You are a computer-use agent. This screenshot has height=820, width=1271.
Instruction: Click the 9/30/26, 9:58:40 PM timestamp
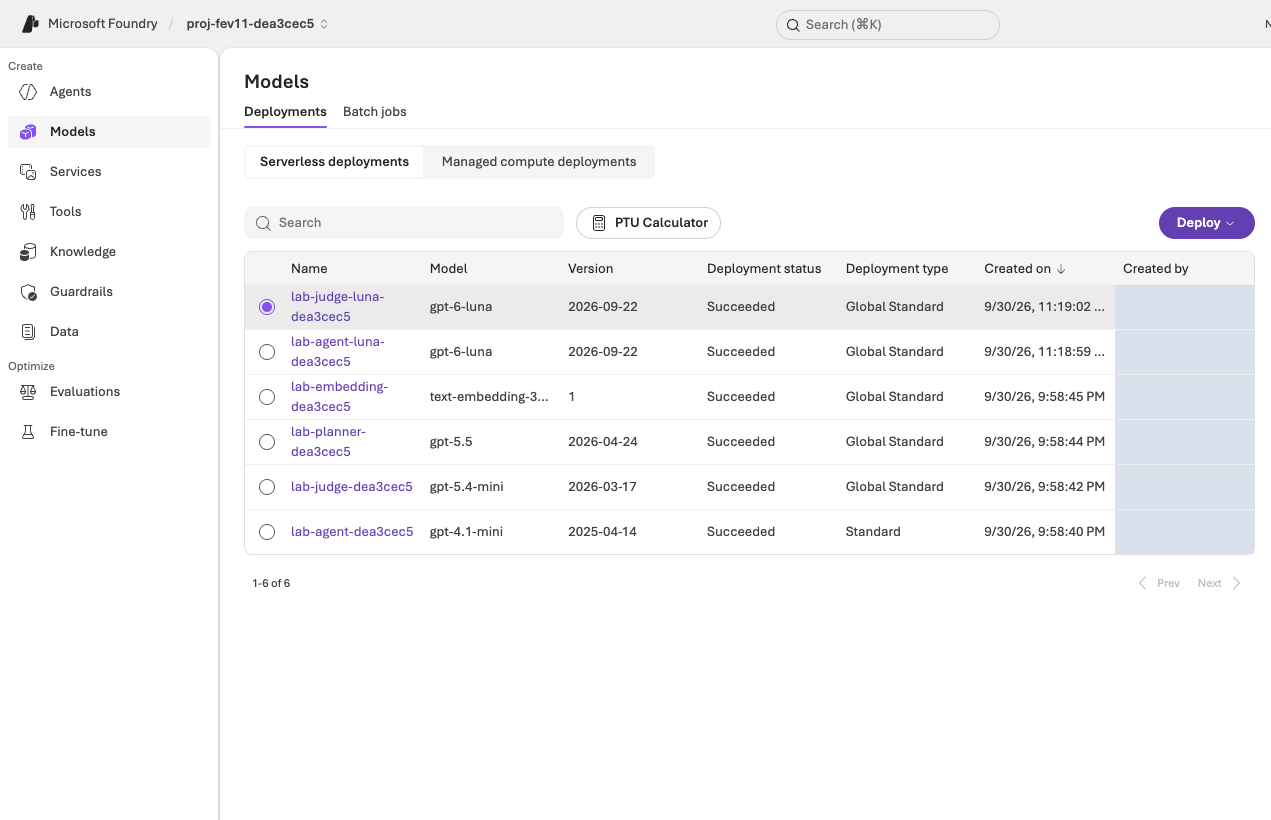(x=1044, y=532)
